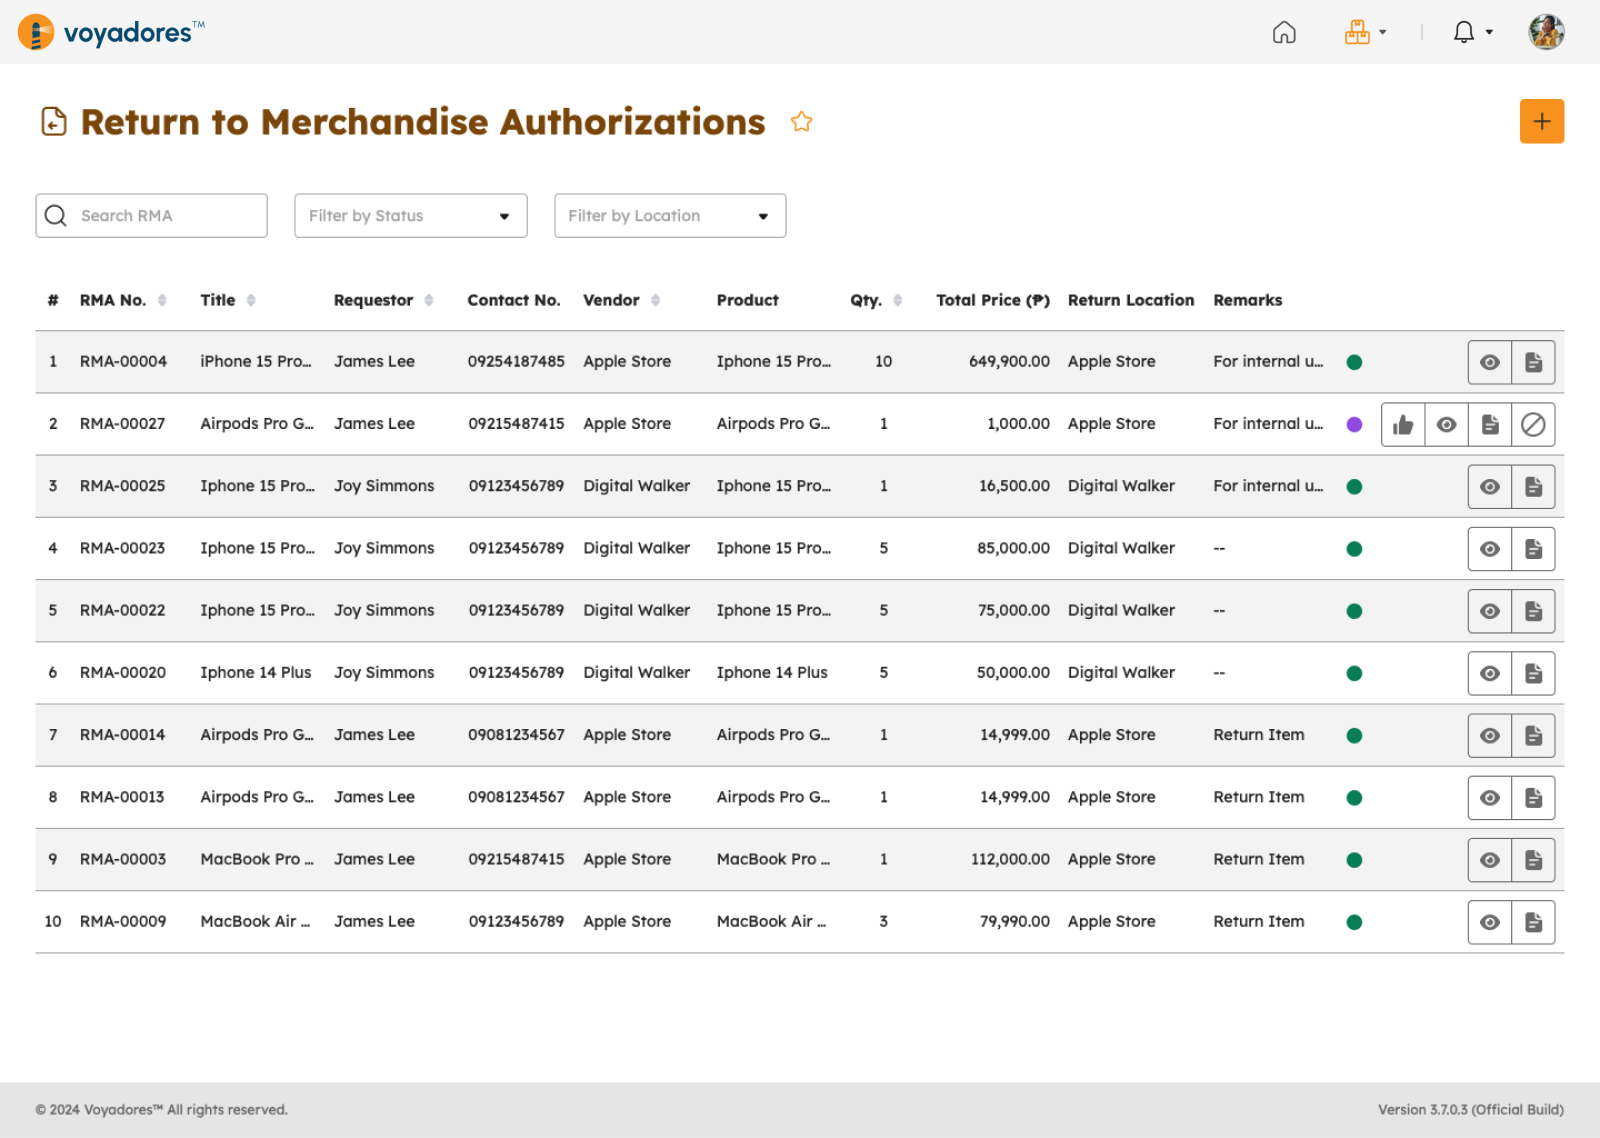The height and width of the screenshot is (1138, 1600).
Task: Click purple status dot of RMA-00027
Action: [1354, 424]
